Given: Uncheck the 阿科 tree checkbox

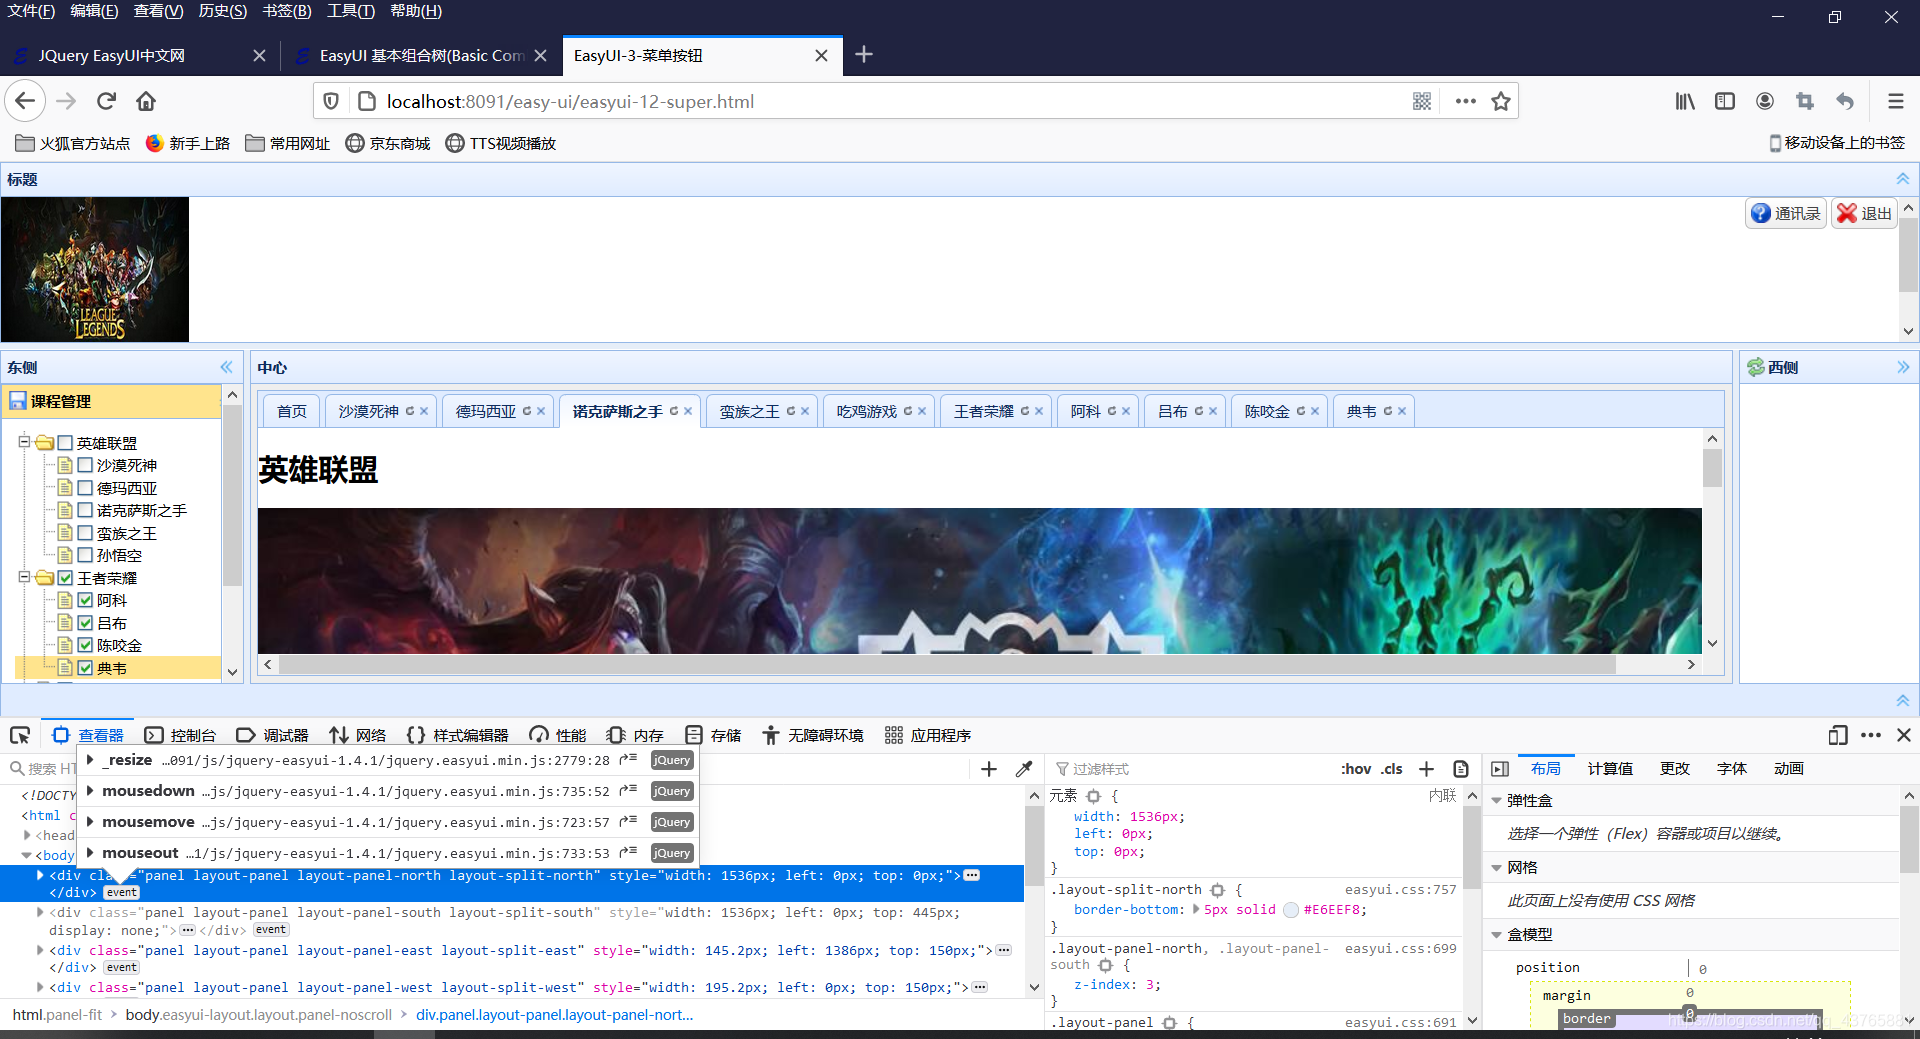Looking at the screenshot, I should pyautogui.click(x=85, y=600).
